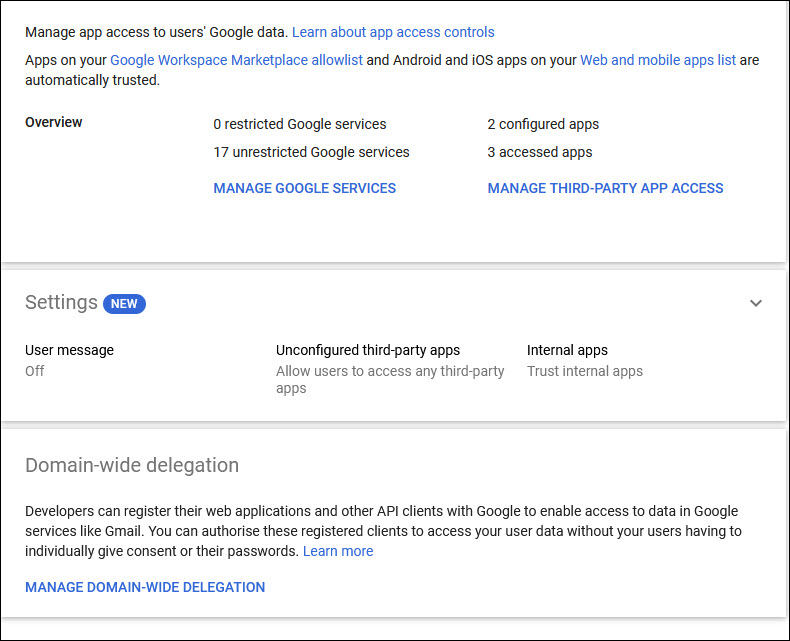Open Web and mobile apps list link
Image resolution: width=790 pixels, height=641 pixels.
(x=658, y=60)
